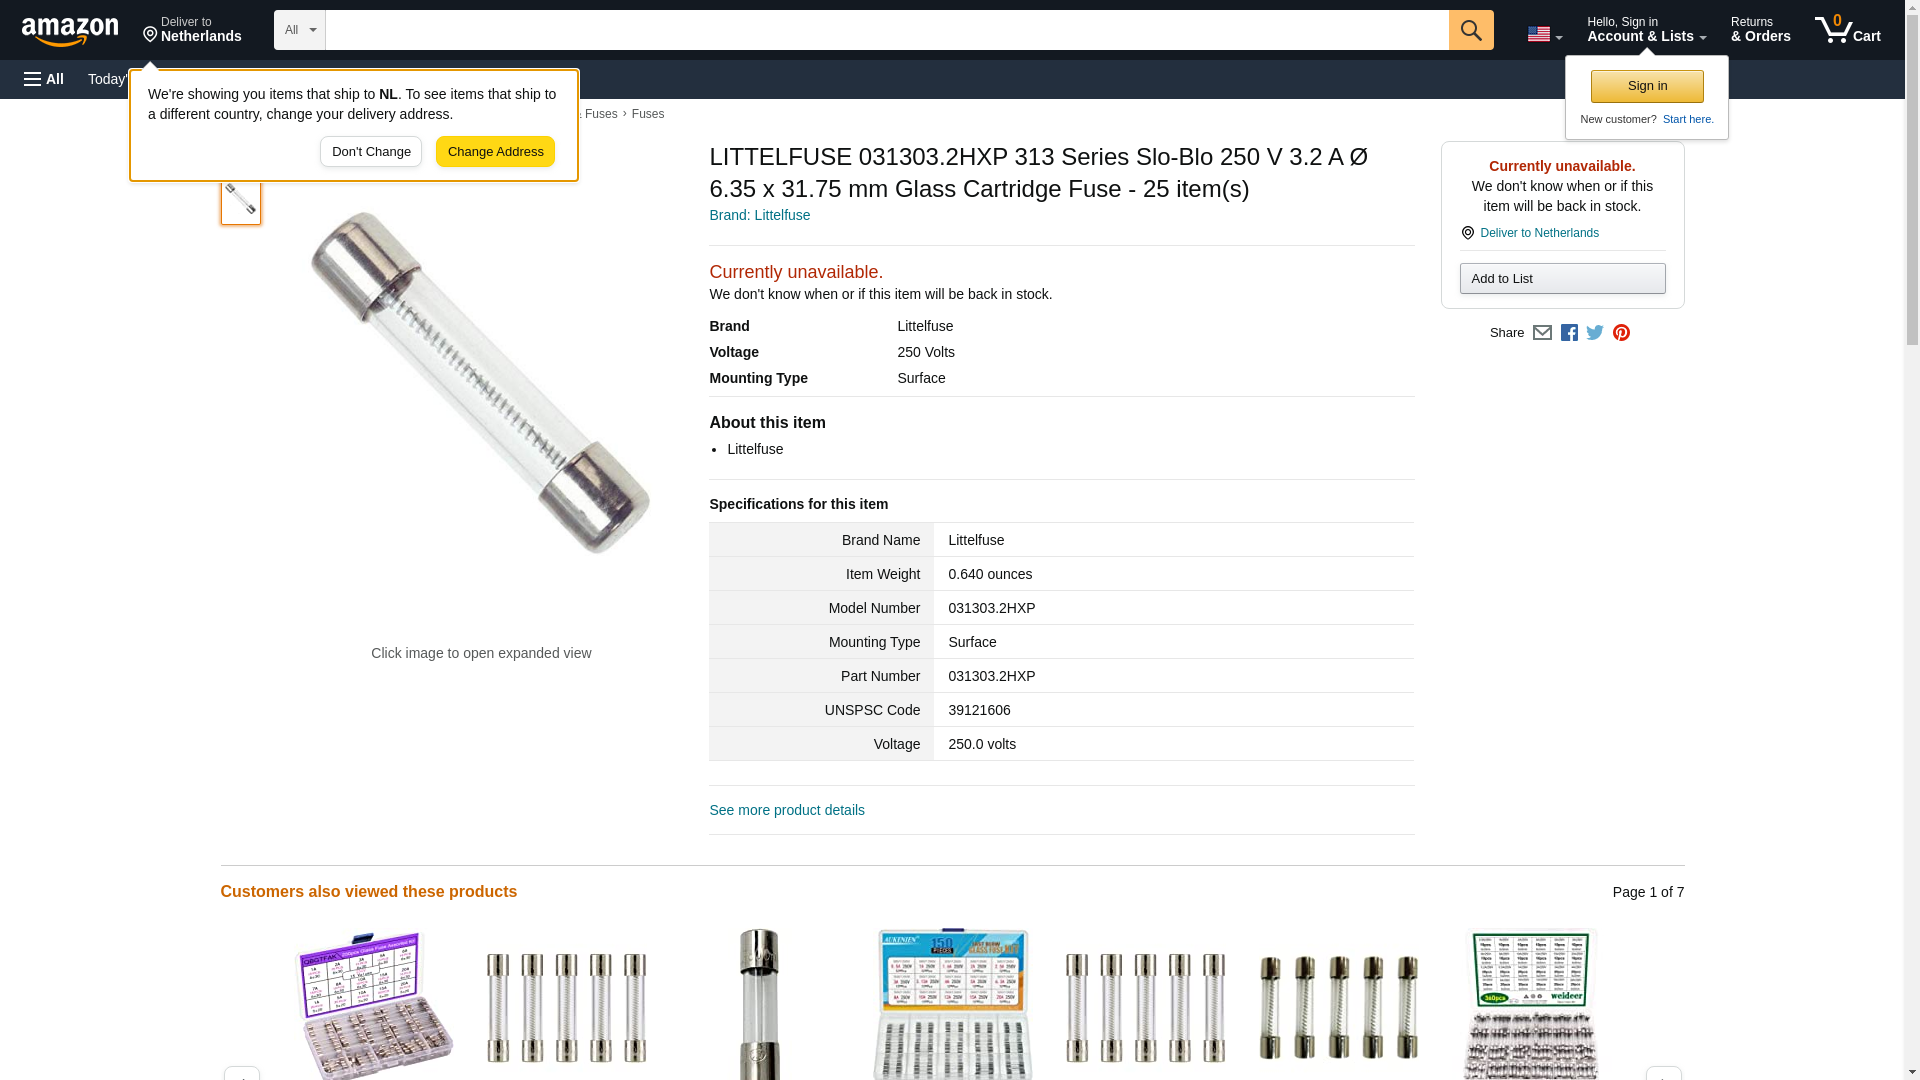The height and width of the screenshot is (1080, 1920).
Task: Click Don't Change button
Action: click(x=371, y=152)
